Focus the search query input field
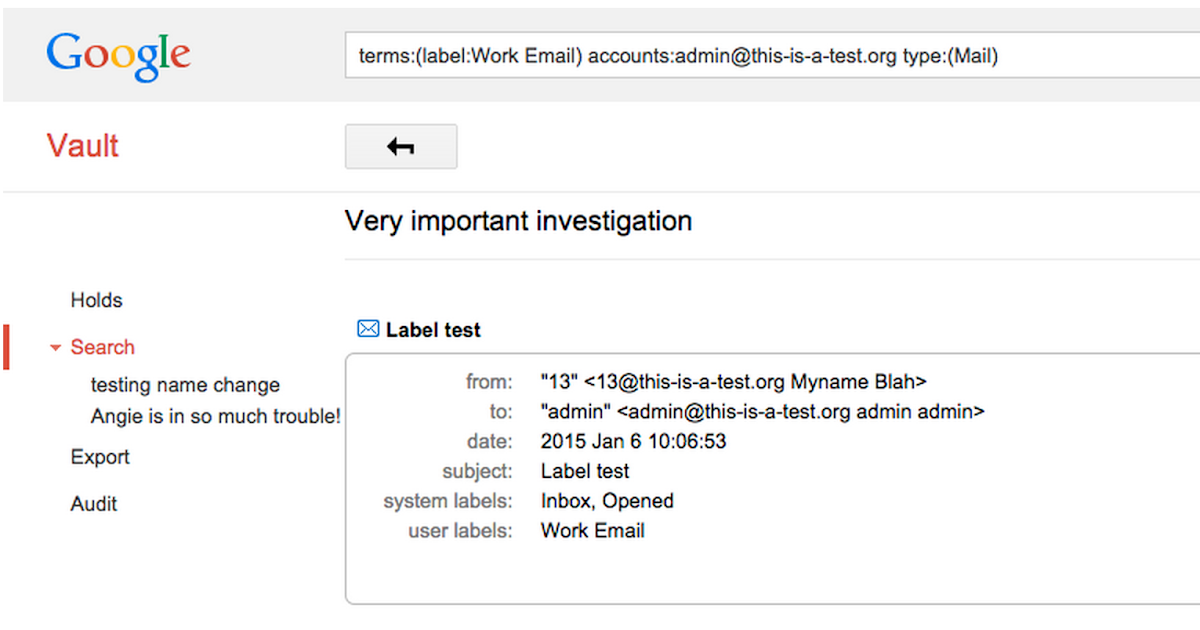 pyautogui.click(x=770, y=56)
